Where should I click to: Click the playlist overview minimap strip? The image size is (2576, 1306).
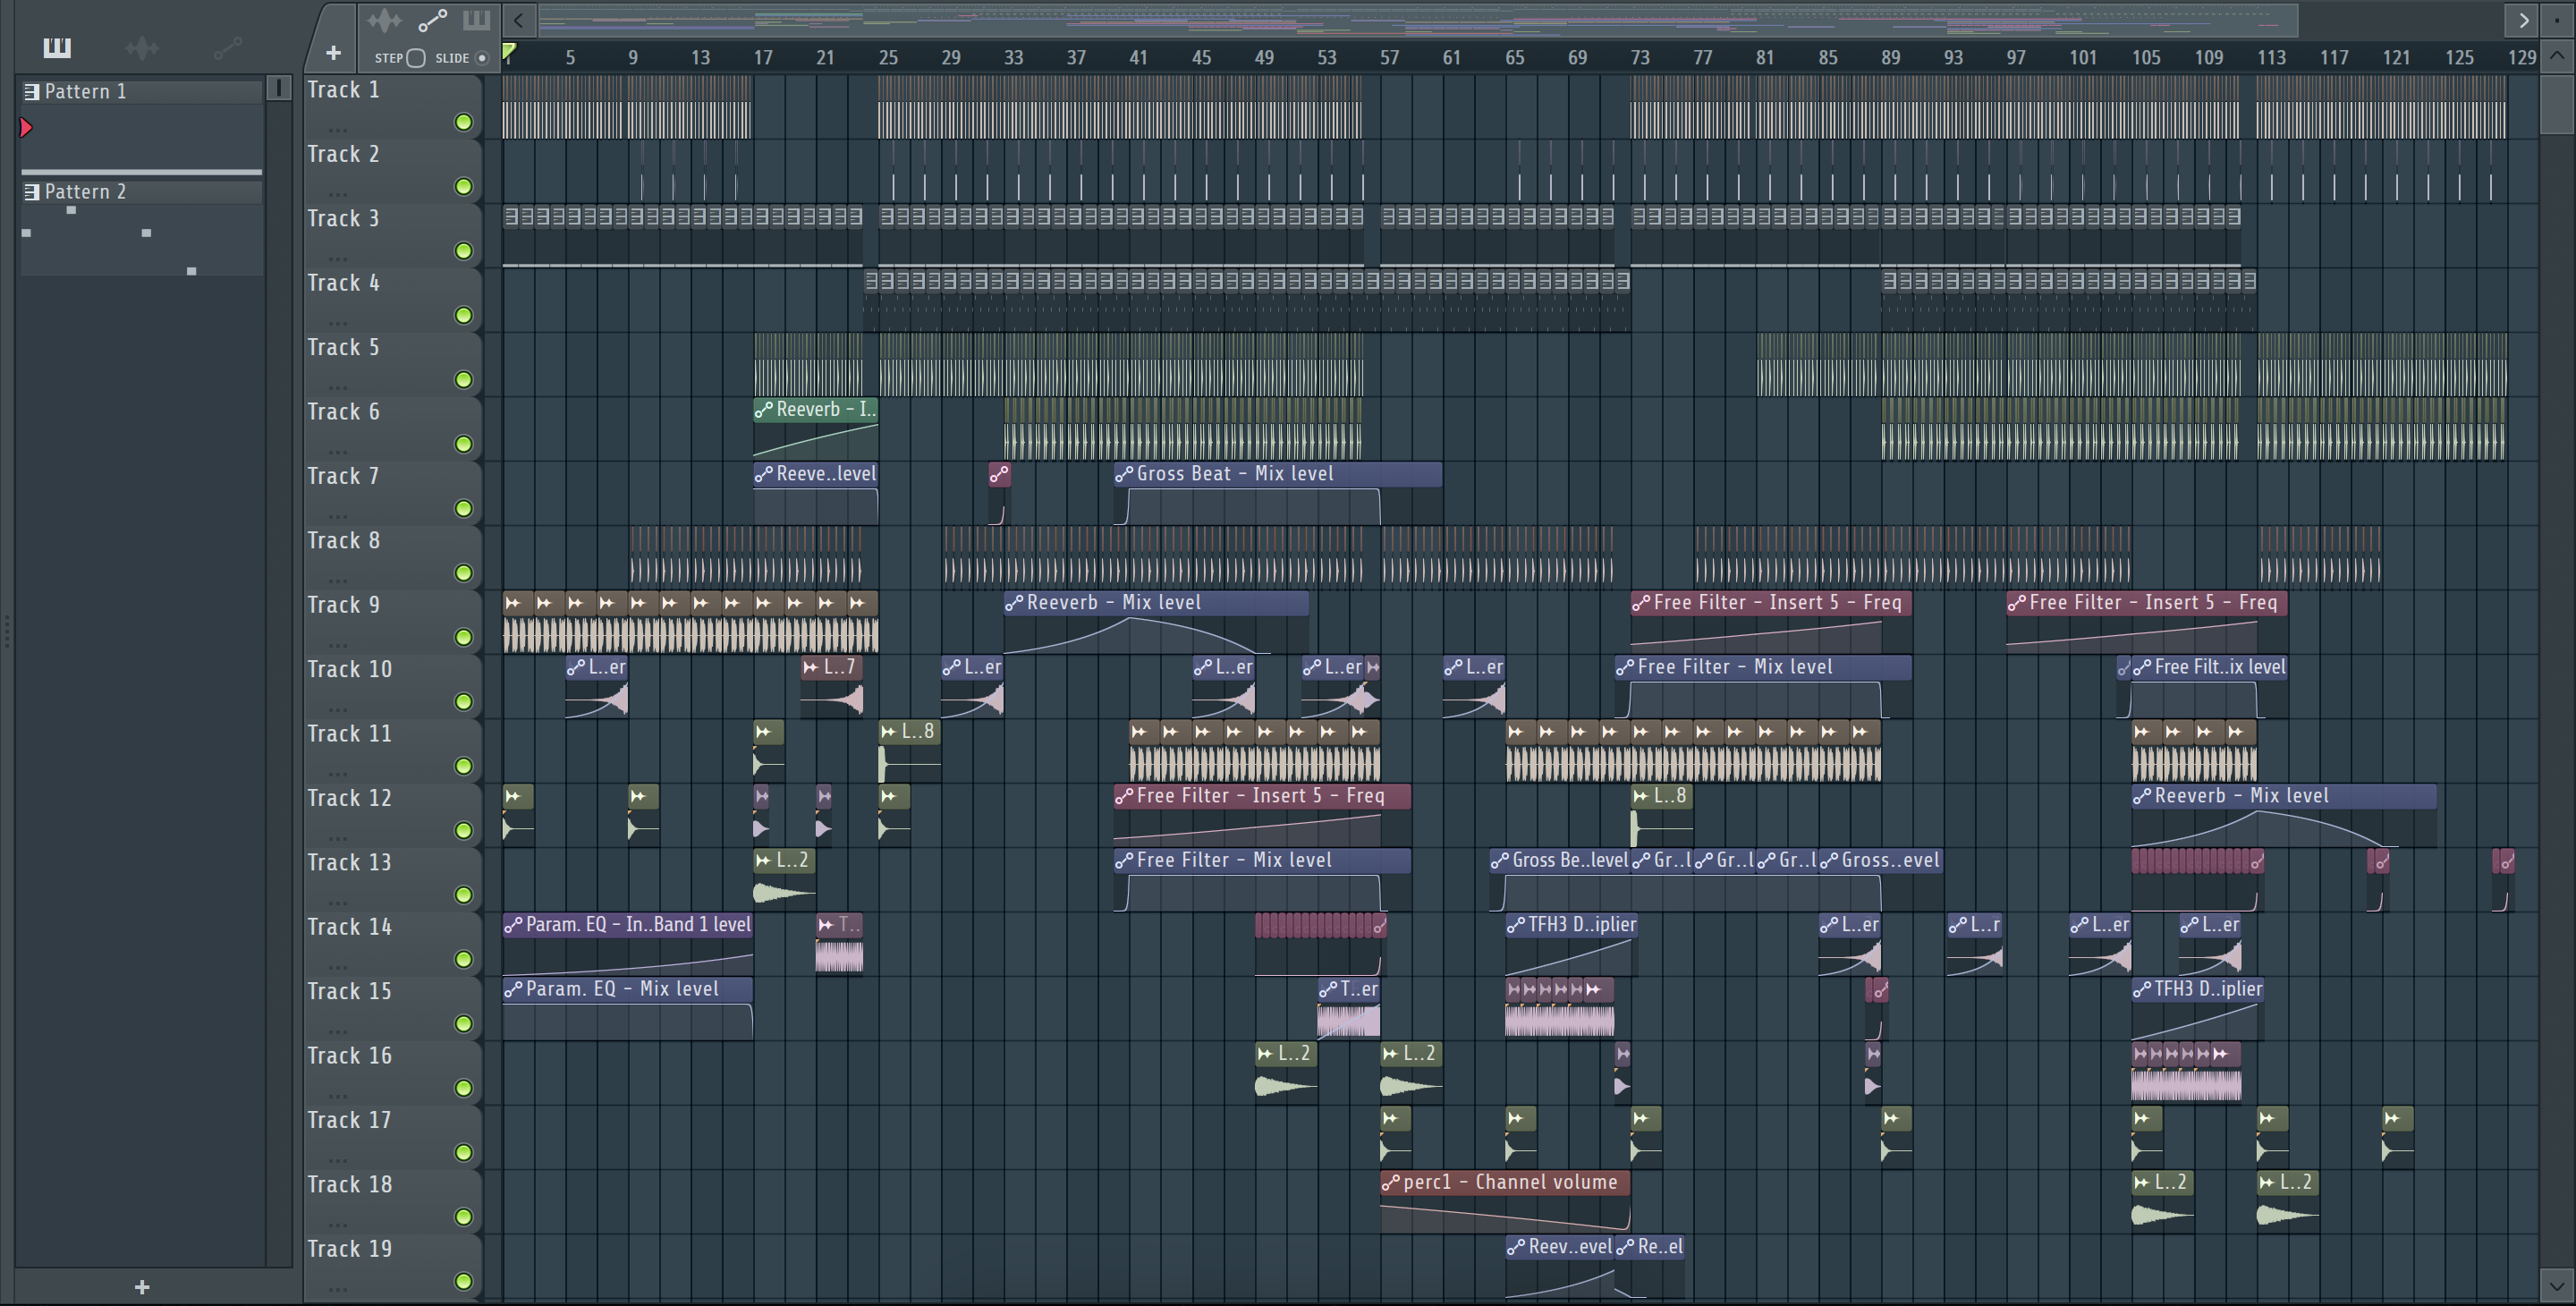[x=1418, y=20]
